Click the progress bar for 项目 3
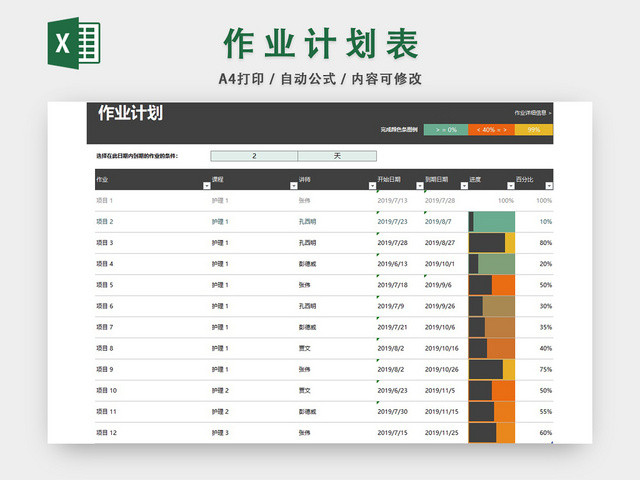 [491, 243]
